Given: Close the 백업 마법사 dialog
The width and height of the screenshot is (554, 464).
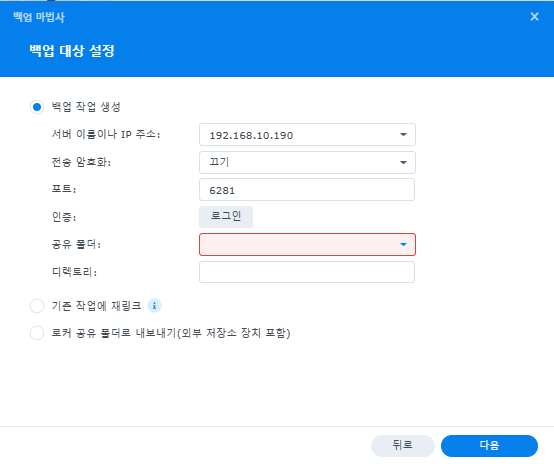Looking at the screenshot, I should pyautogui.click(x=535, y=17).
